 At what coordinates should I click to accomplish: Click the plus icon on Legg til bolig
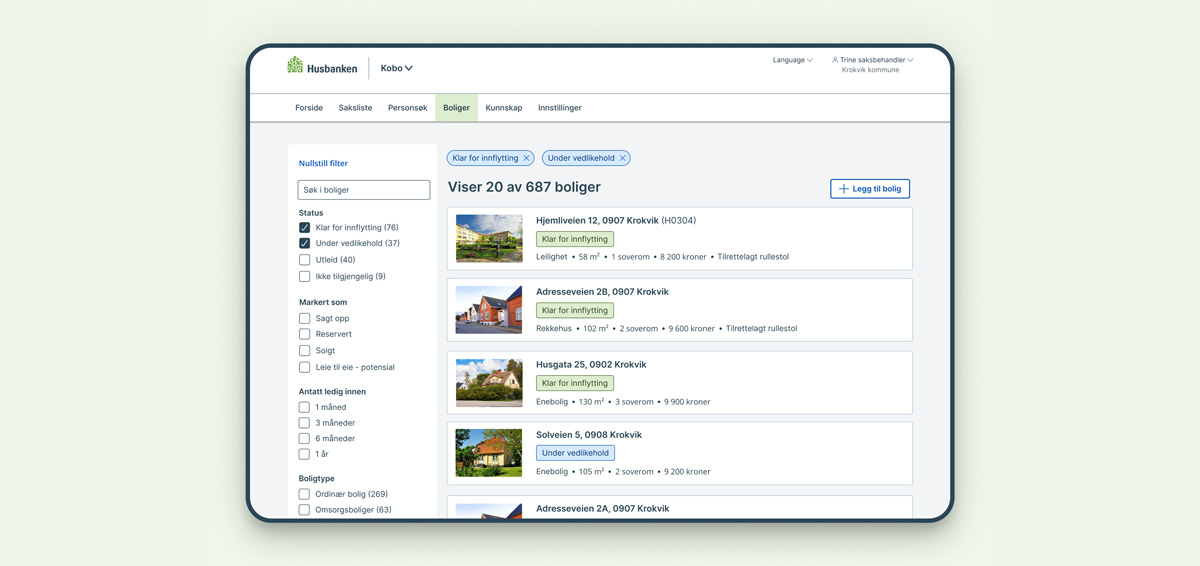[x=843, y=189]
